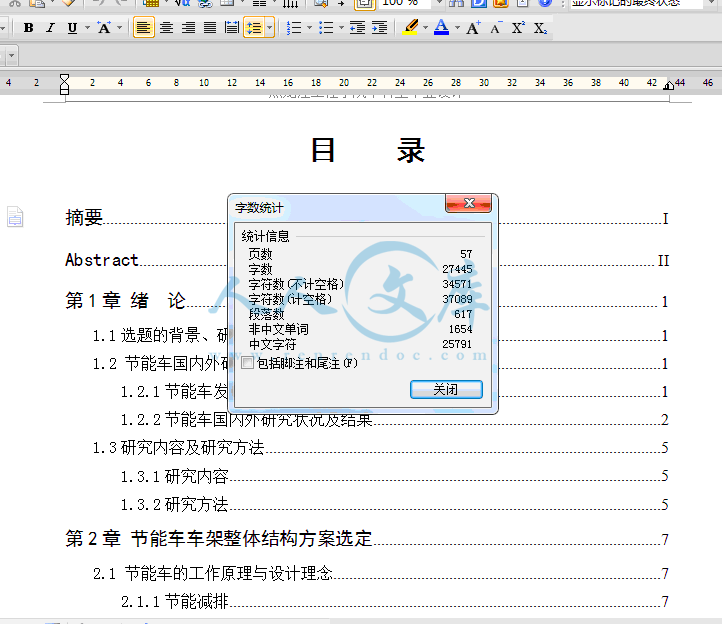Shrink the font size

coord(496,28)
